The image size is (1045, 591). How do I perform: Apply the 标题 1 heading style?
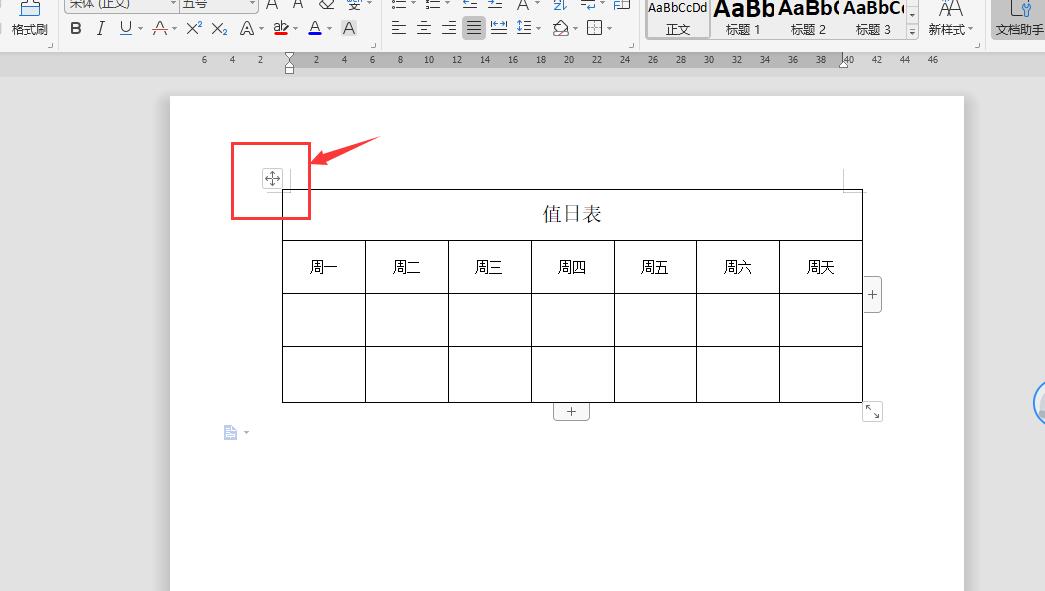pyautogui.click(x=741, y=20)
